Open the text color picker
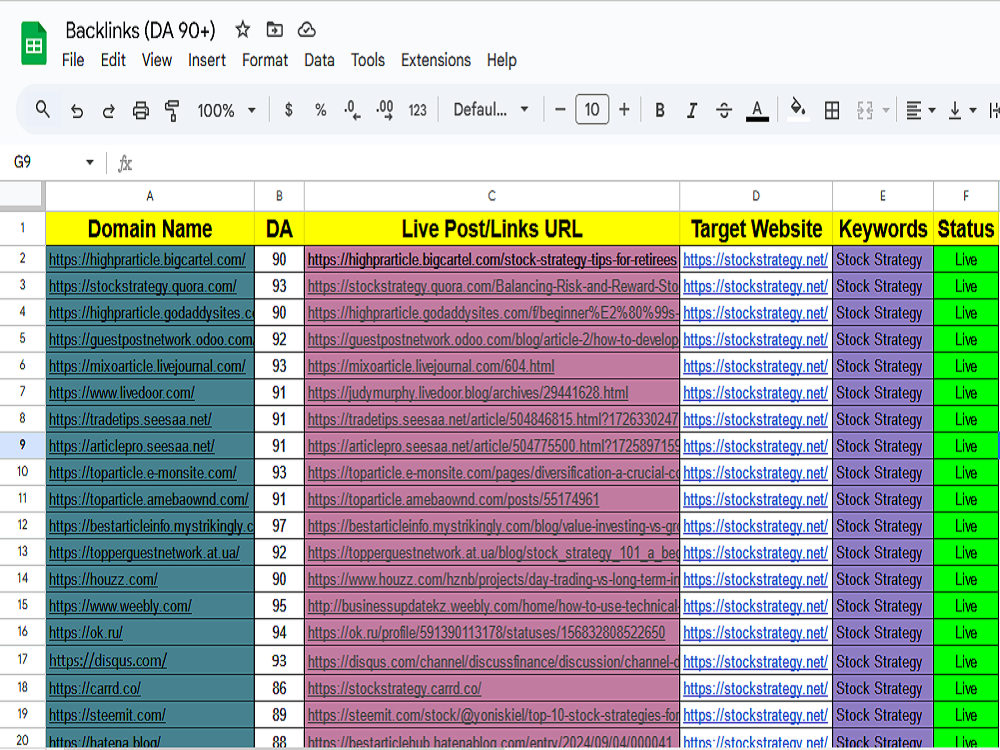Viewport: 1000px width, 750px height. (x=757, y=110)
